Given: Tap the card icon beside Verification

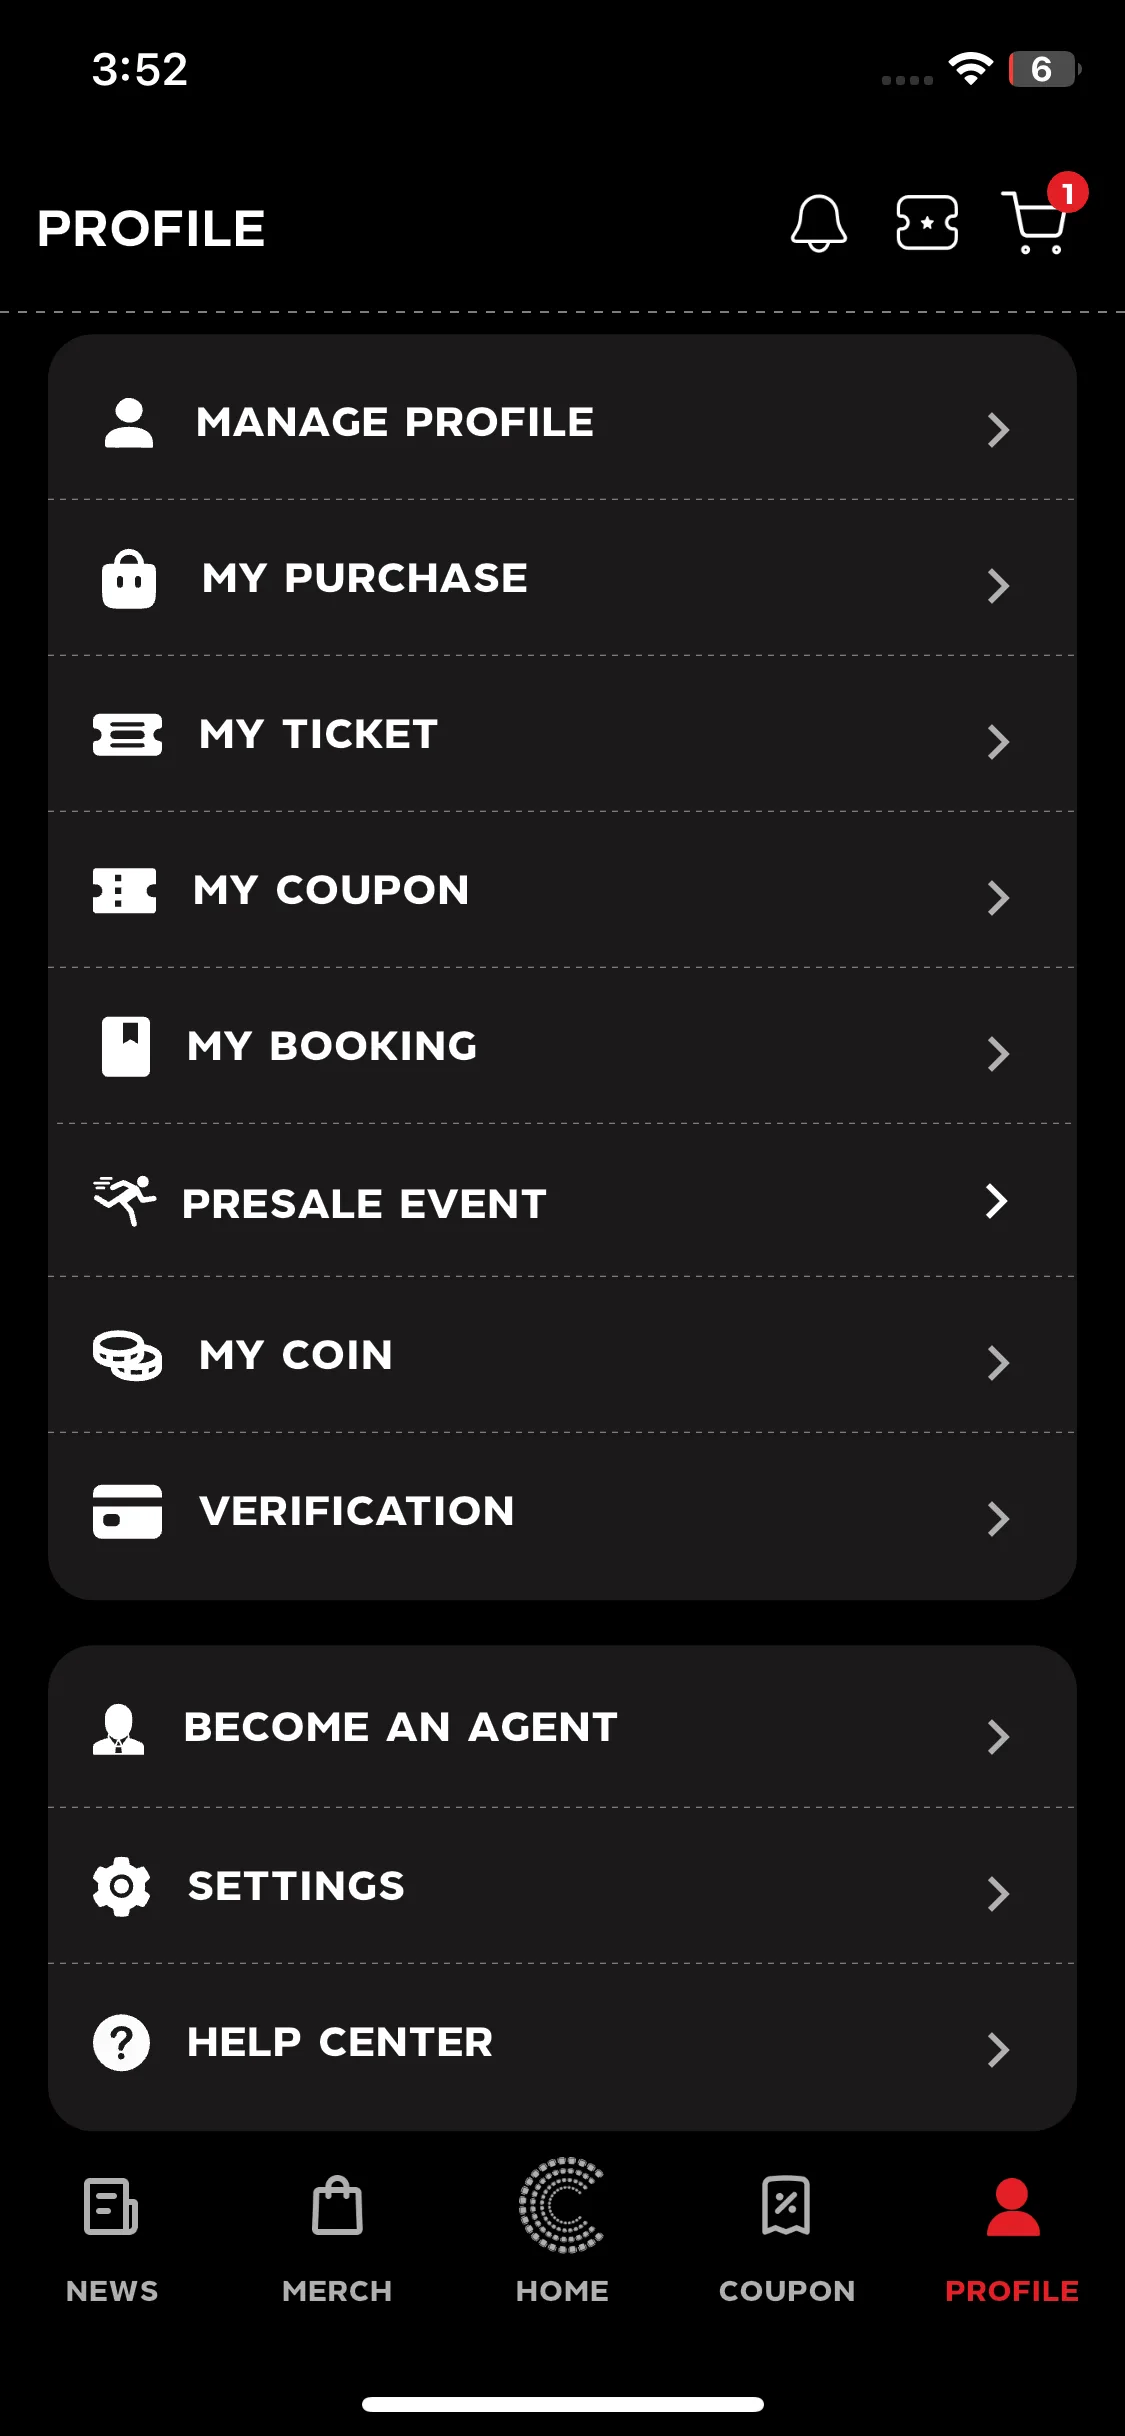Looking at the screenshot, I should point(127,1511).
